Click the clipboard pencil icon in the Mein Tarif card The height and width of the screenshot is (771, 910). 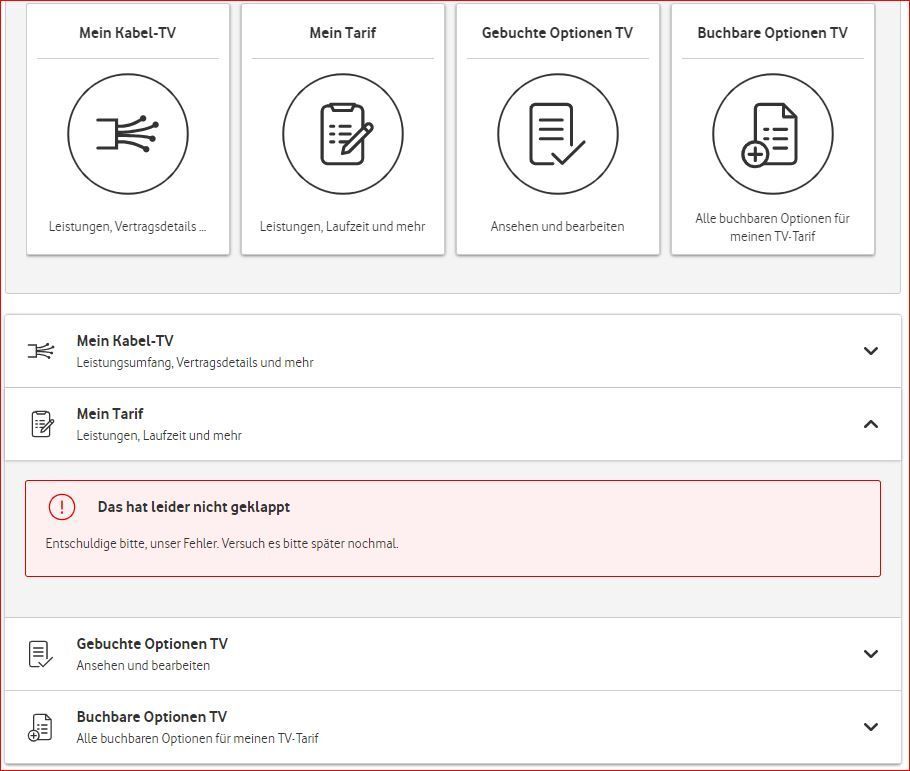(x=342, y=134)
